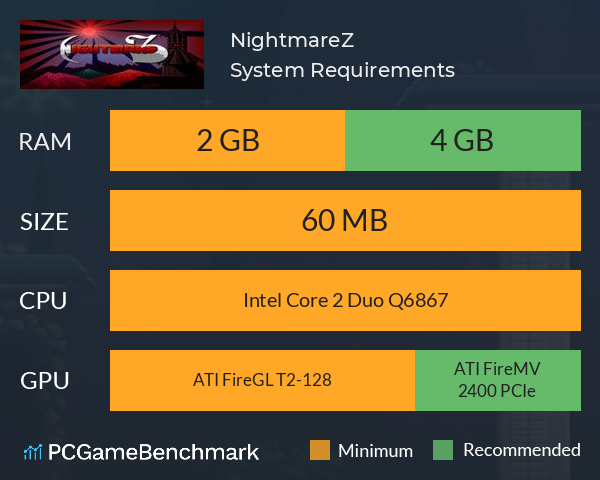Viewport: 600px width, 480px height.
Task: Click the SIZE row label
Action: coord(44,222)
